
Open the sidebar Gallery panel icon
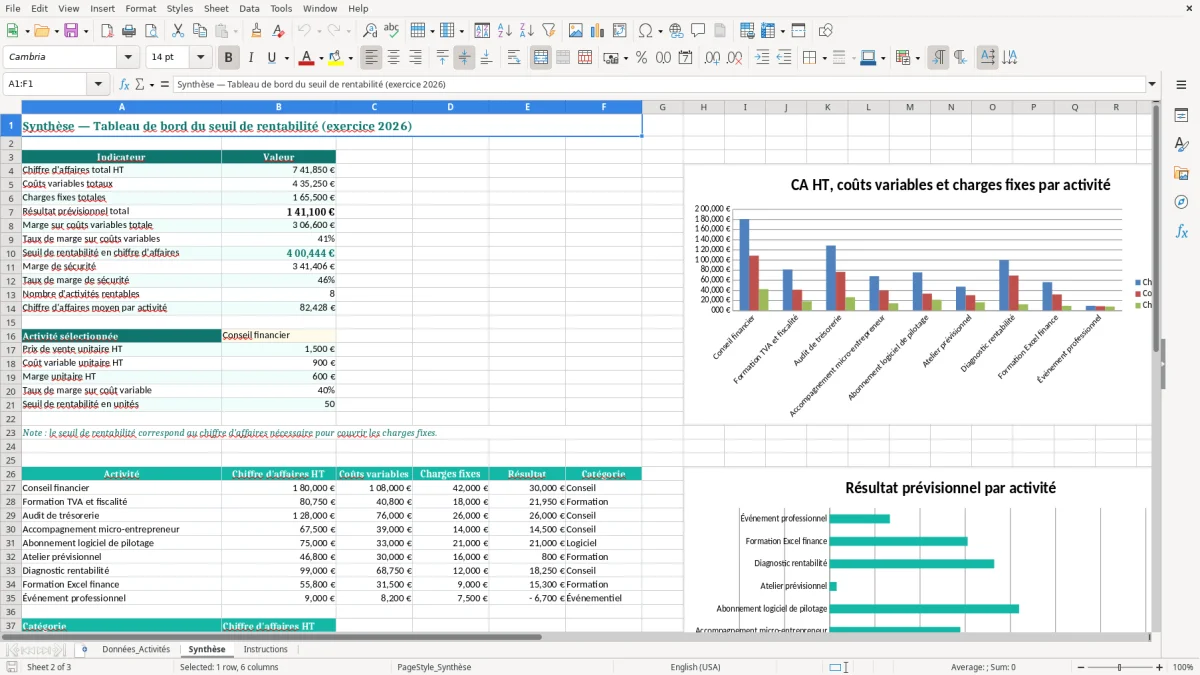click(1181, 174)
